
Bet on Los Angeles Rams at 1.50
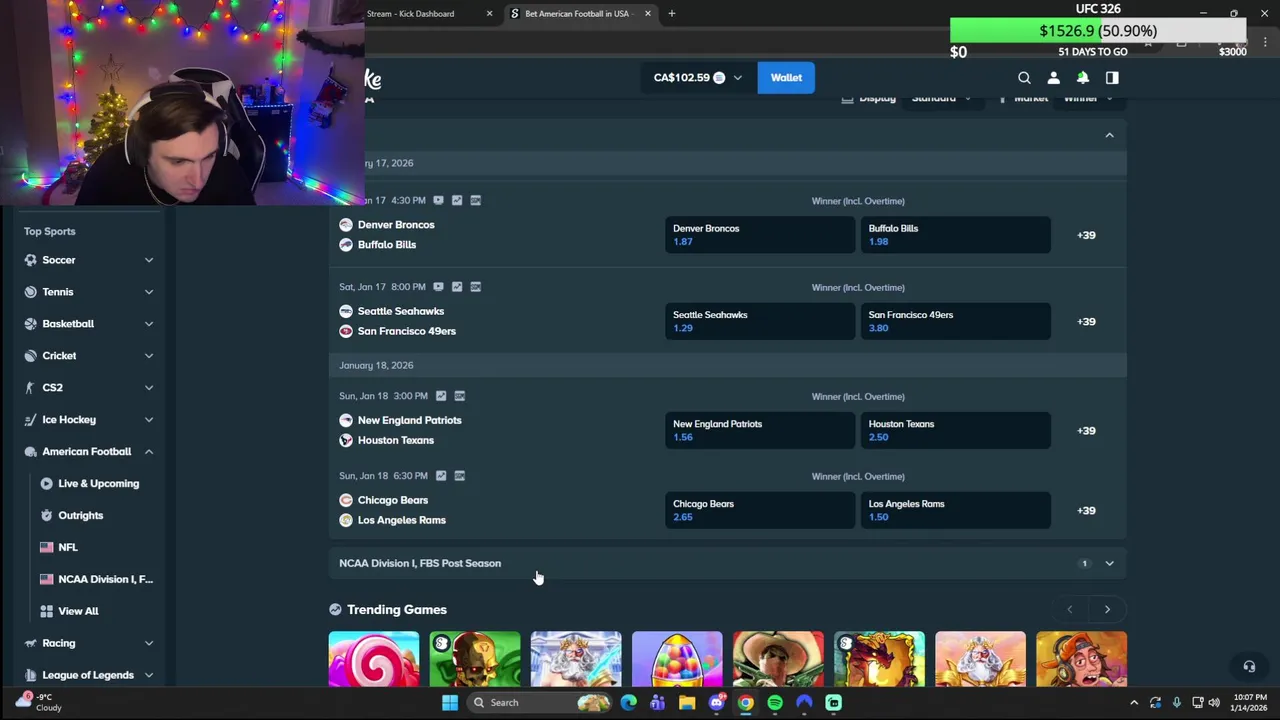point(955,510)
